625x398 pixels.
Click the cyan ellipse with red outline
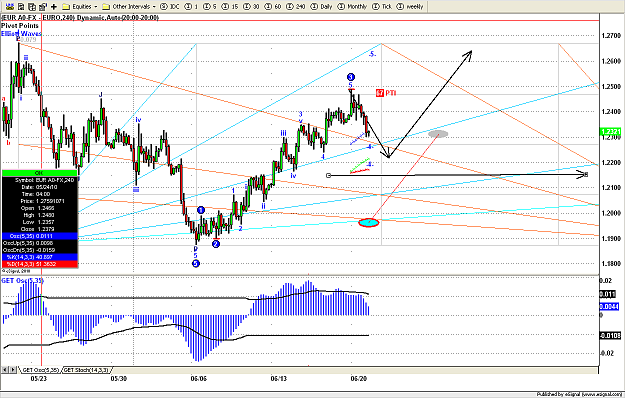[369, 222]
